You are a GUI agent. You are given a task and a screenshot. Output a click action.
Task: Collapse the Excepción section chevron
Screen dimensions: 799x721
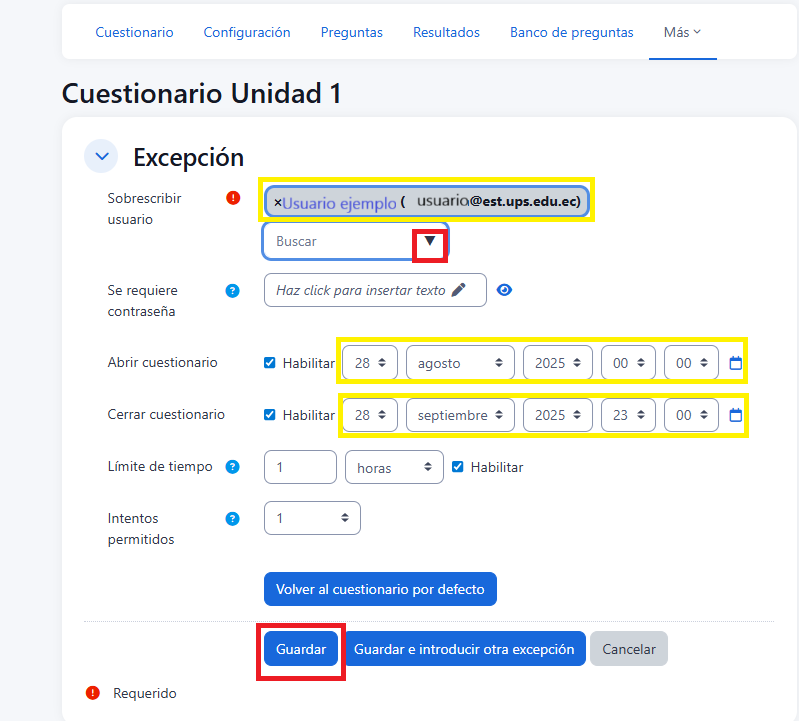[x=101, y=157]
